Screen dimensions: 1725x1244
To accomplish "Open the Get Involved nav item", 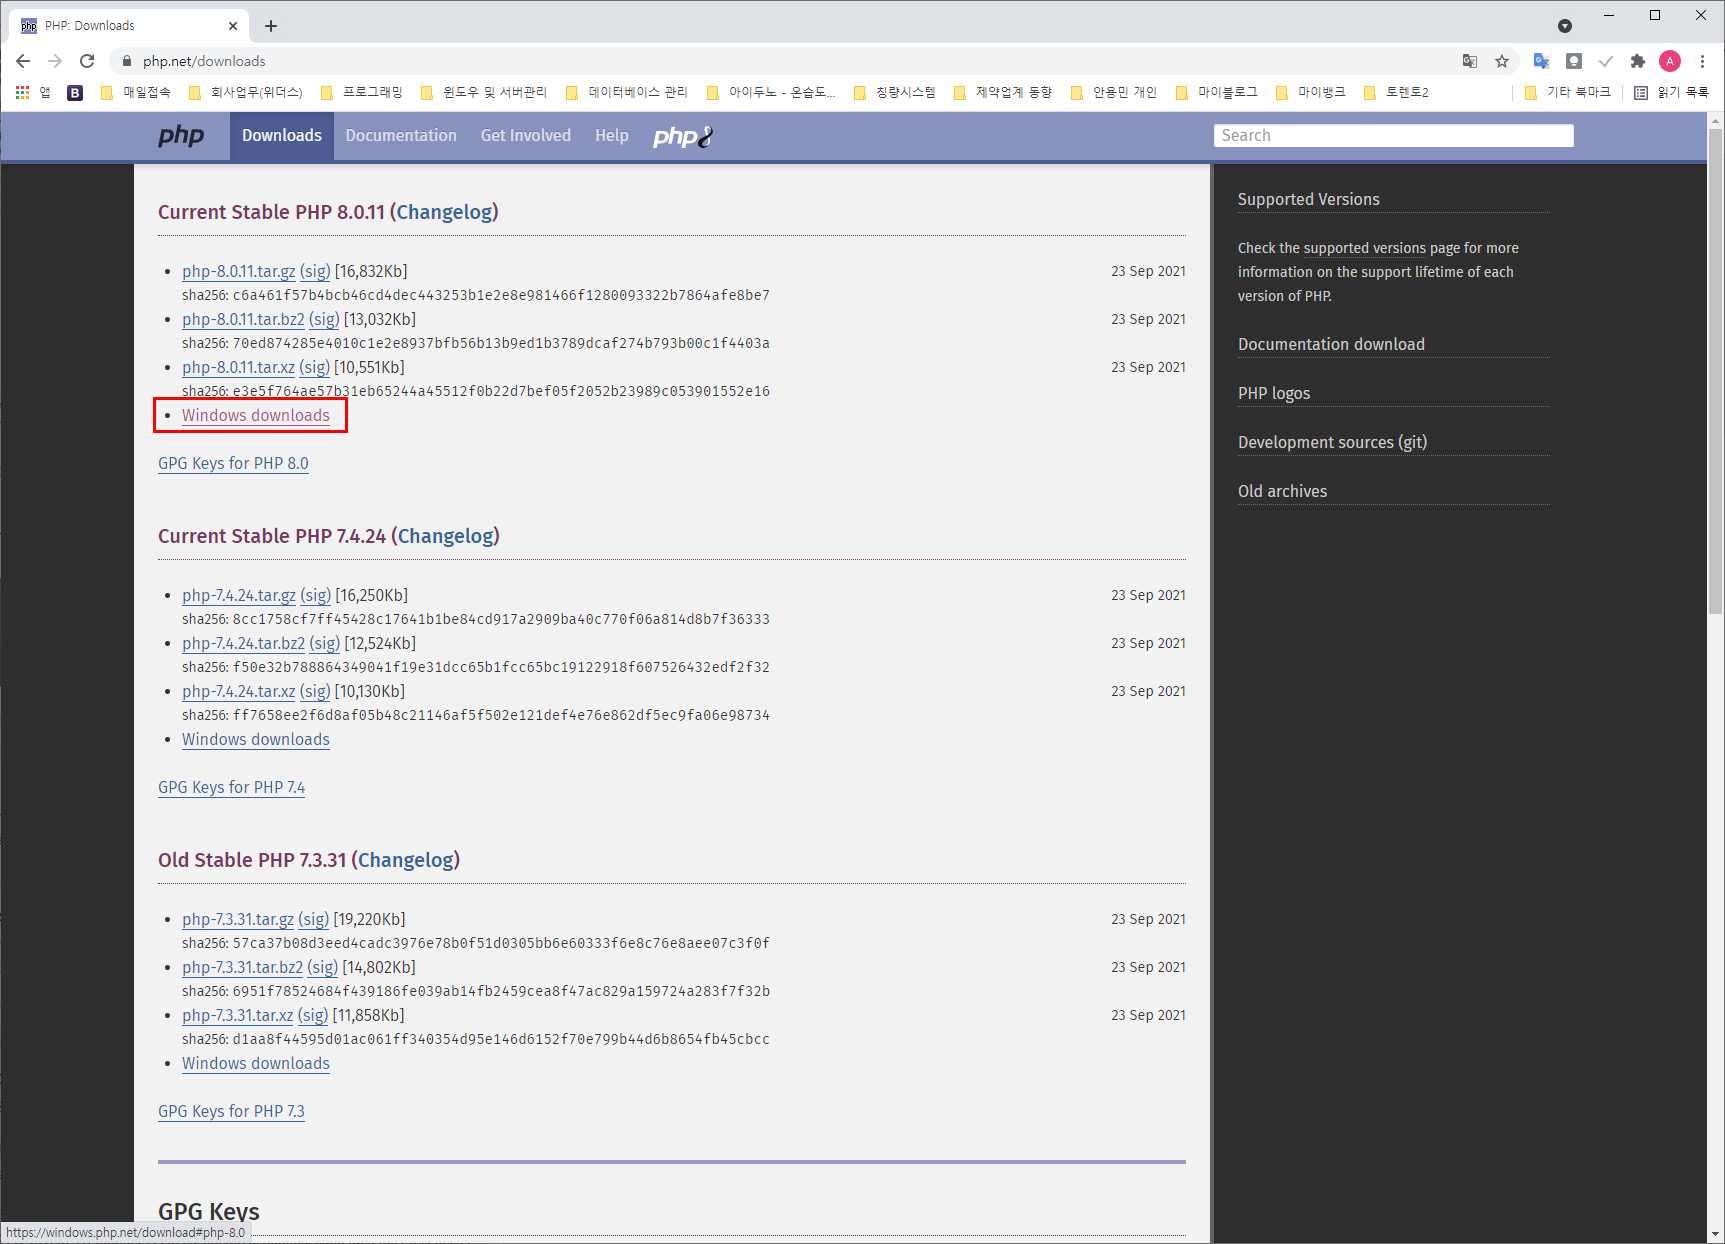I will pyautogui.click(x=526, y=136).
